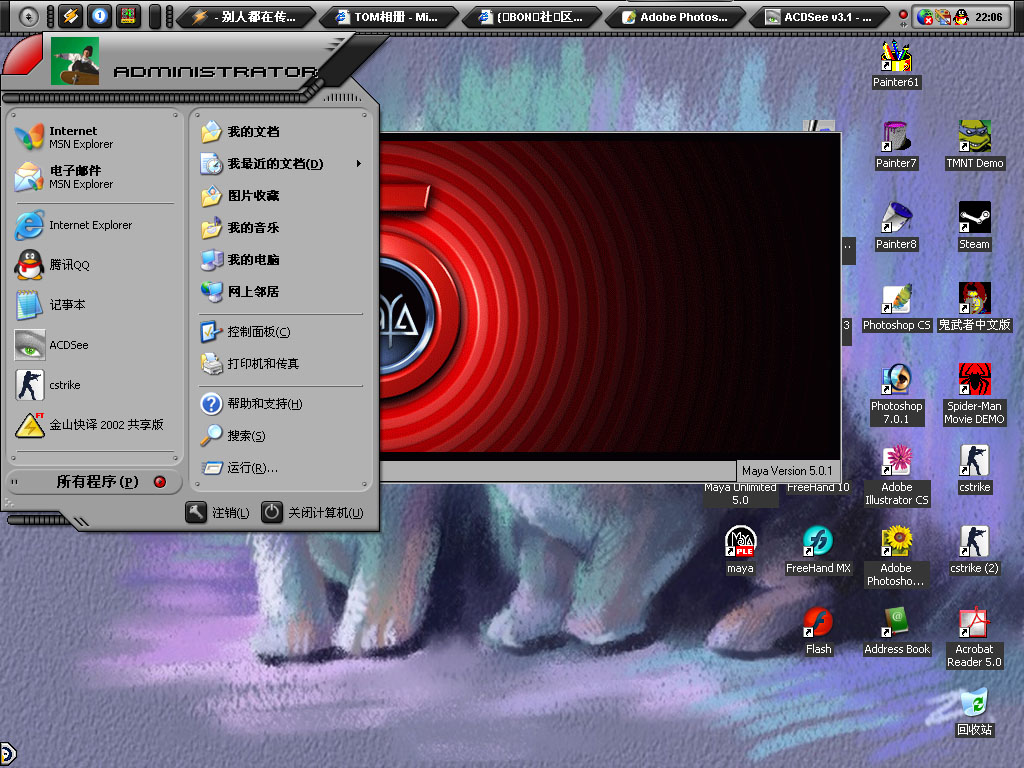Open the Painter8 desktop icon
Viewport: 1024px width, 768px height.
(x=895, y=226)
